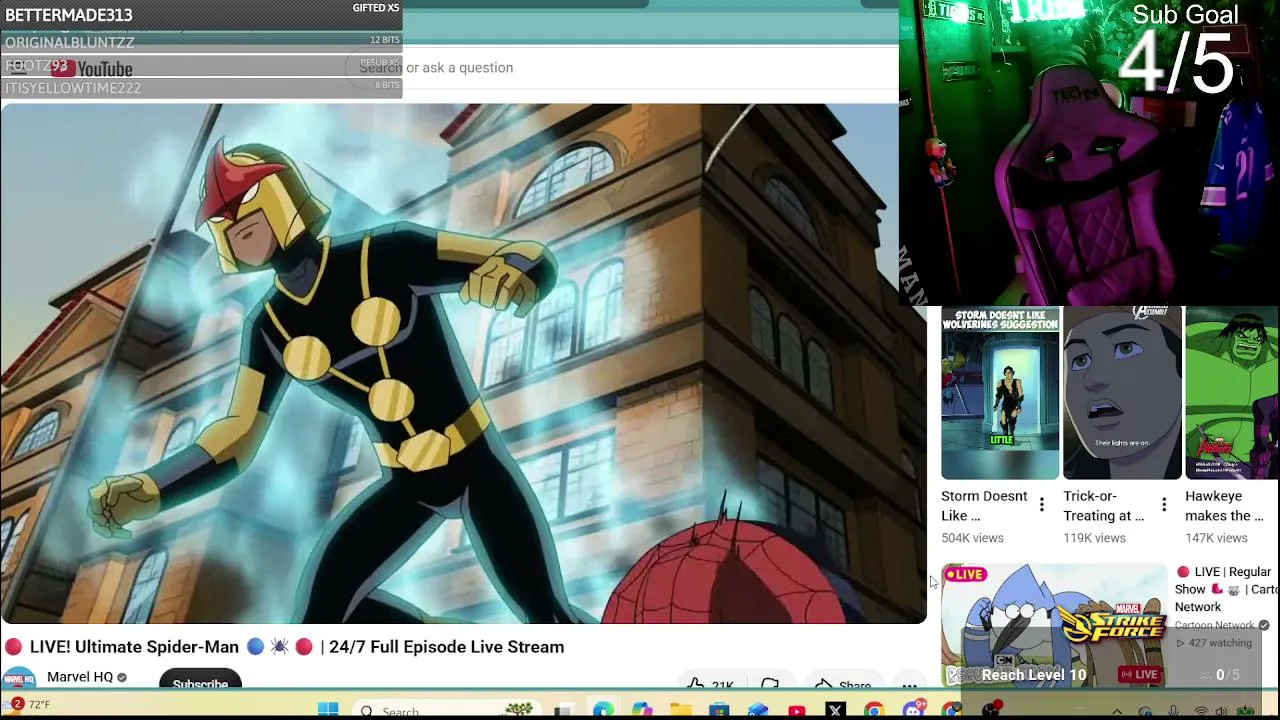Open the LIVE Regular Show video title
The width and height of the screenshot is (1280, 720).
(x=1227, y=589)
